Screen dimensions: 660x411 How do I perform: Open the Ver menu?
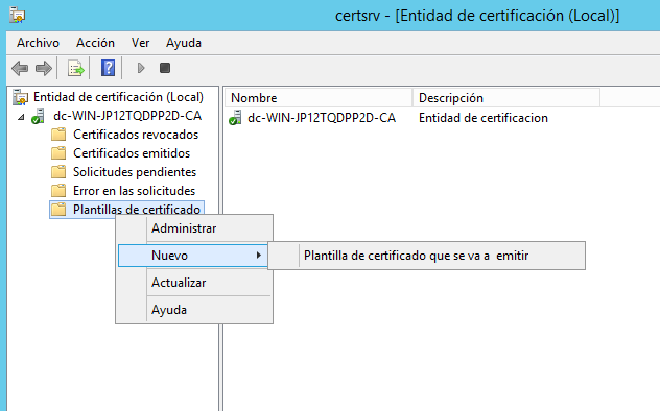[x=141, y=43]
